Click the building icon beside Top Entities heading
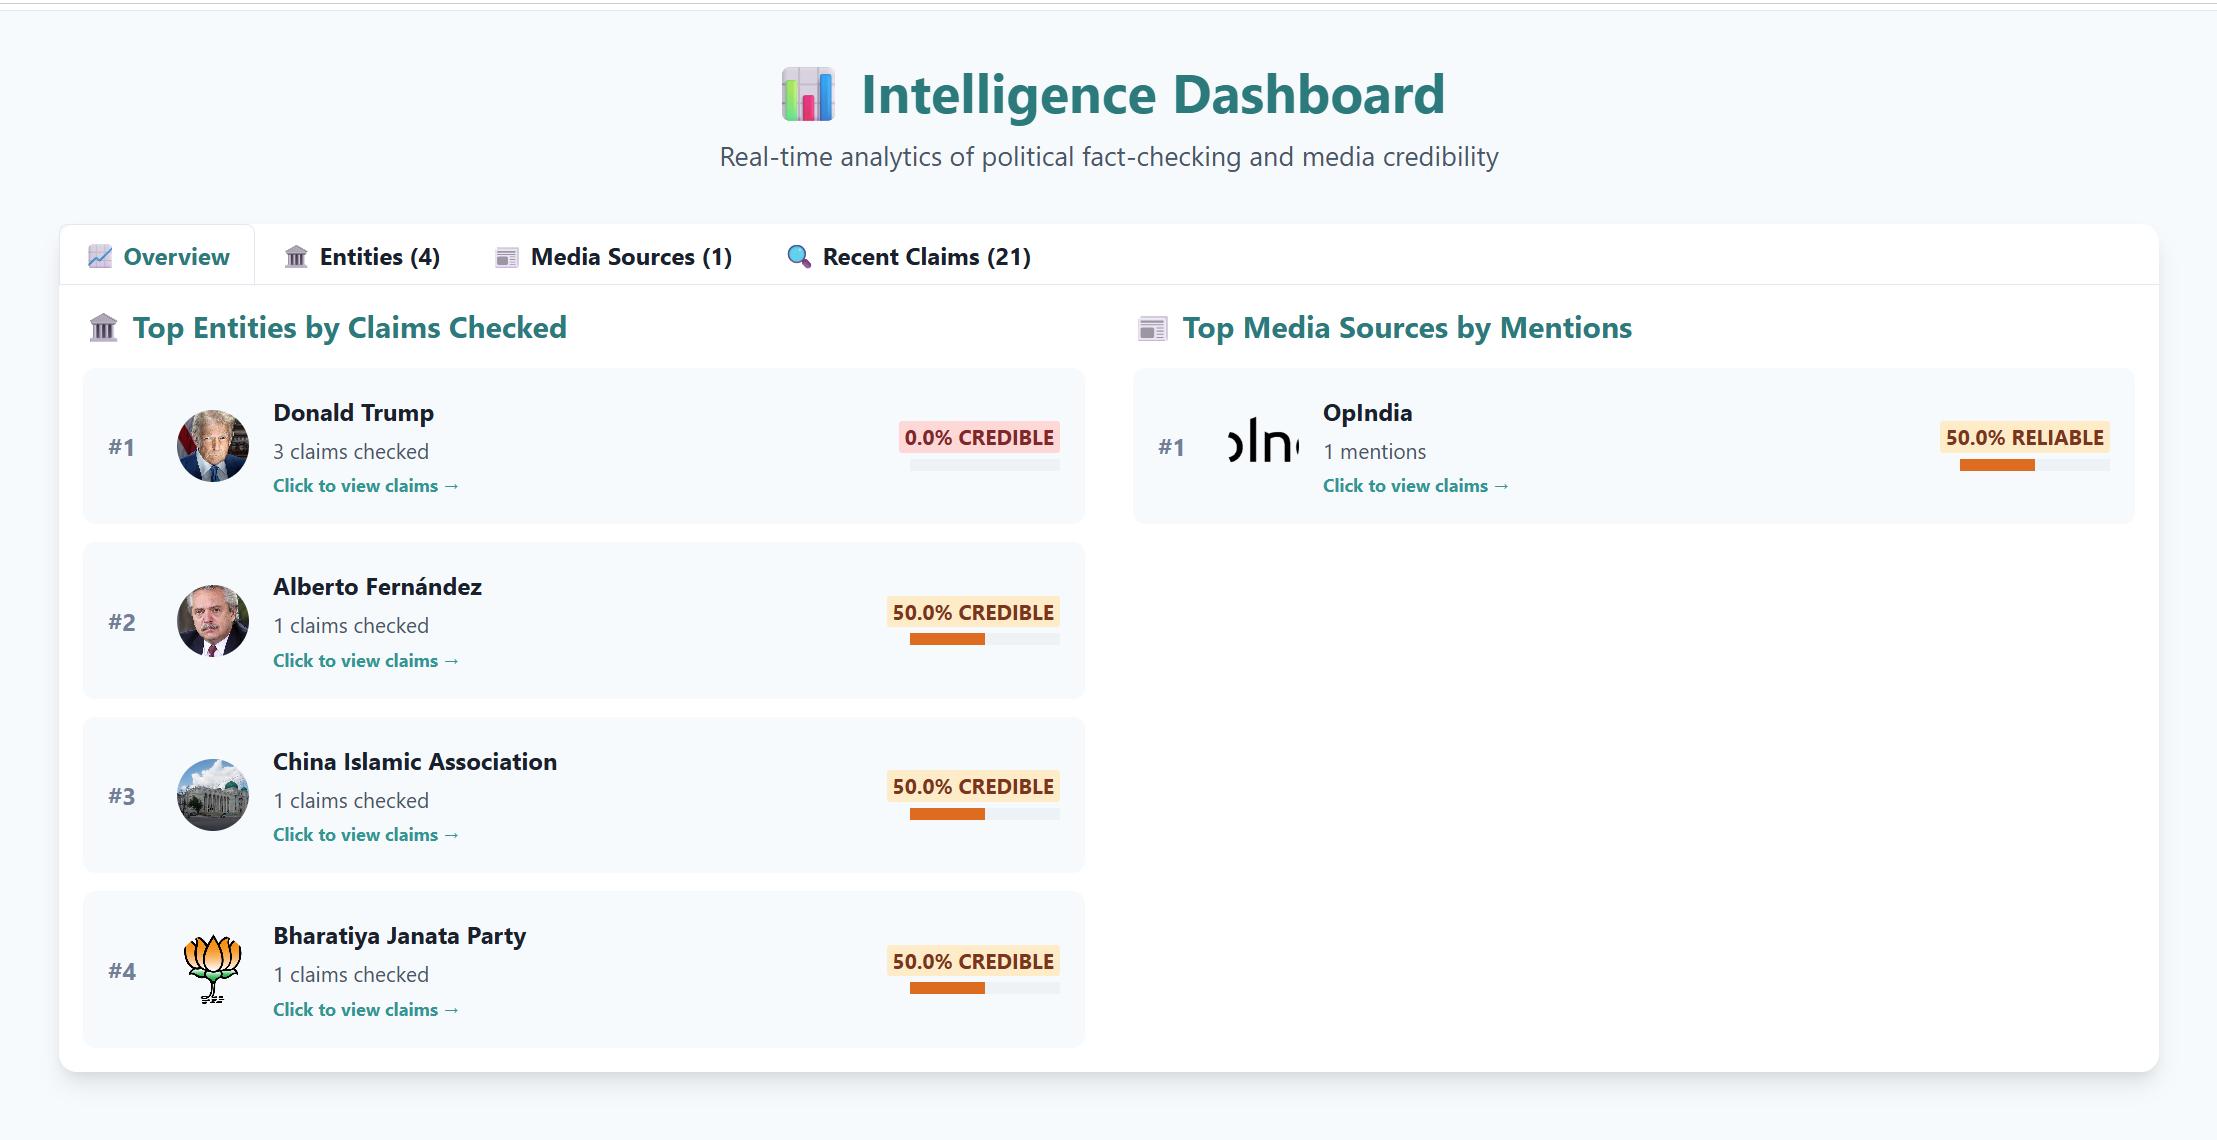This screenshot has height=1140, width=2217. pyautogui.click(x=104, y=328)
